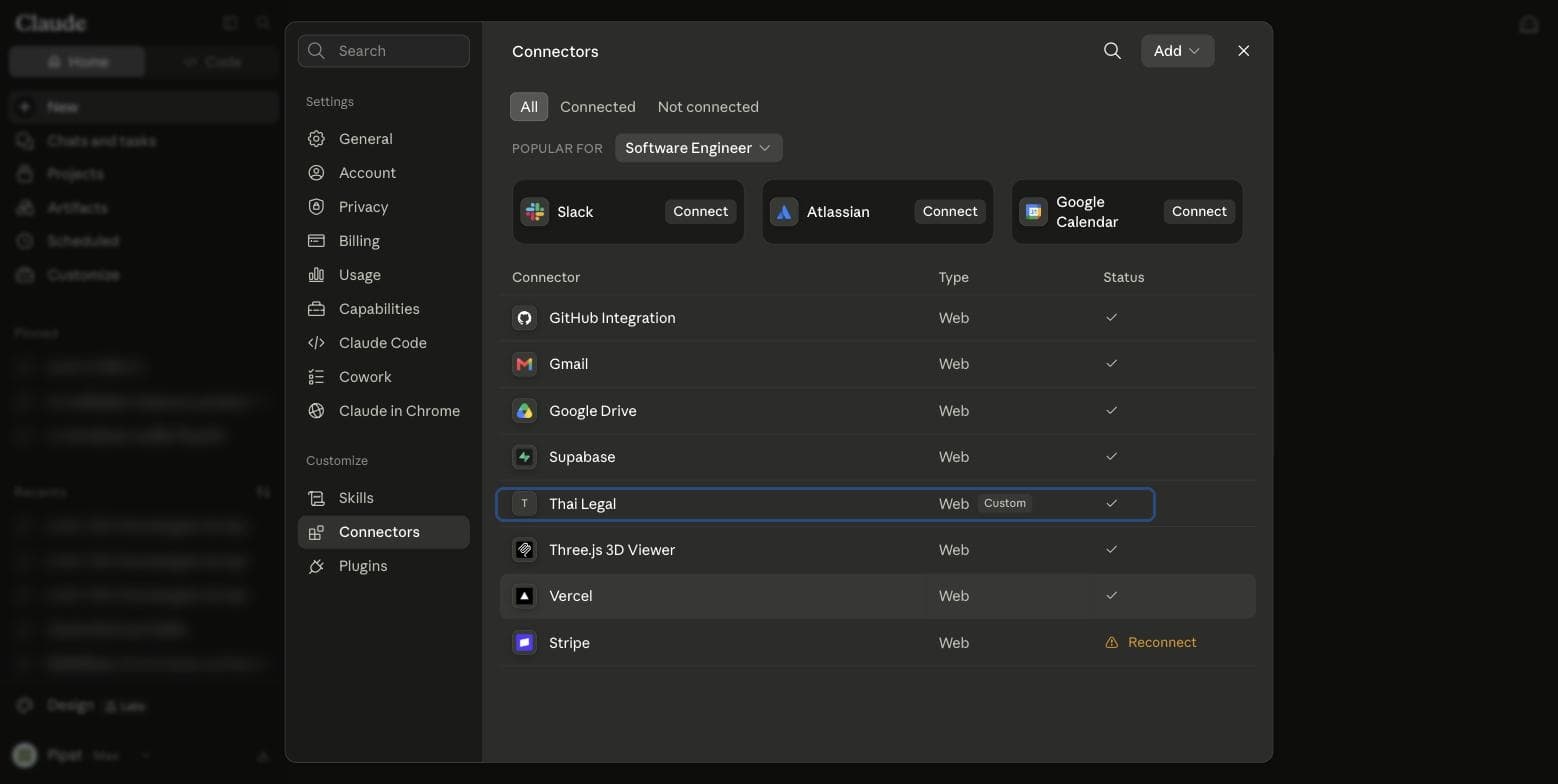1558x784 pixels.
Task: Connect the Google Calendar connector
Action: coord(1199,212)
